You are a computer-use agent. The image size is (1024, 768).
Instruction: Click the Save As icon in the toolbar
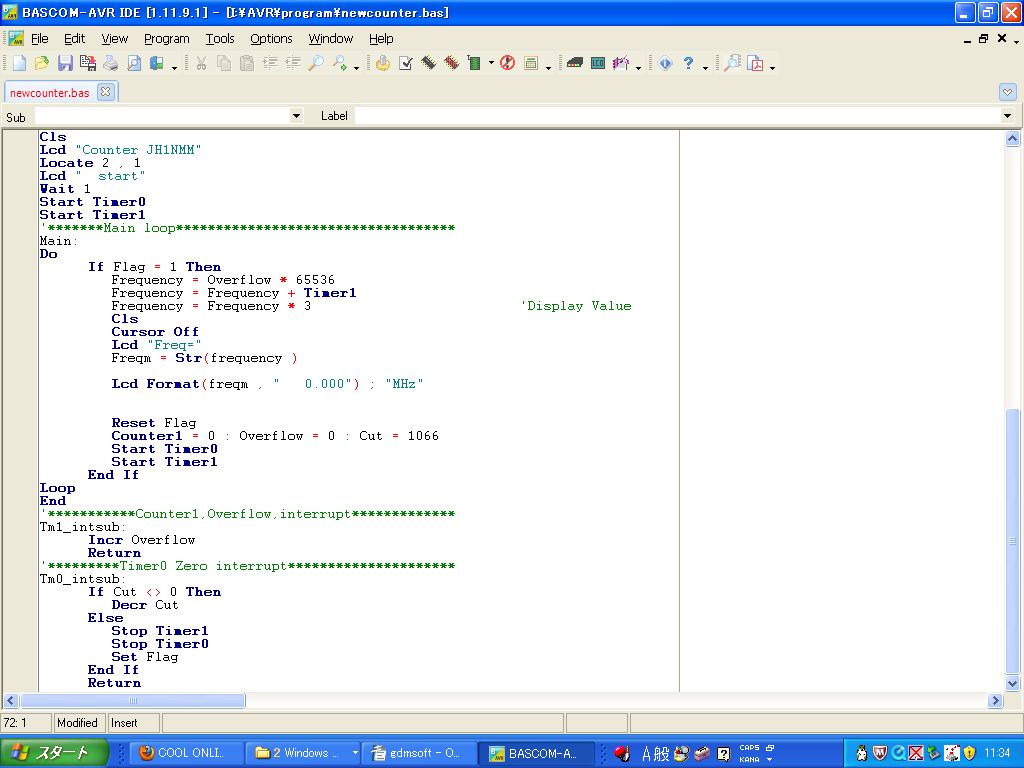88,63
